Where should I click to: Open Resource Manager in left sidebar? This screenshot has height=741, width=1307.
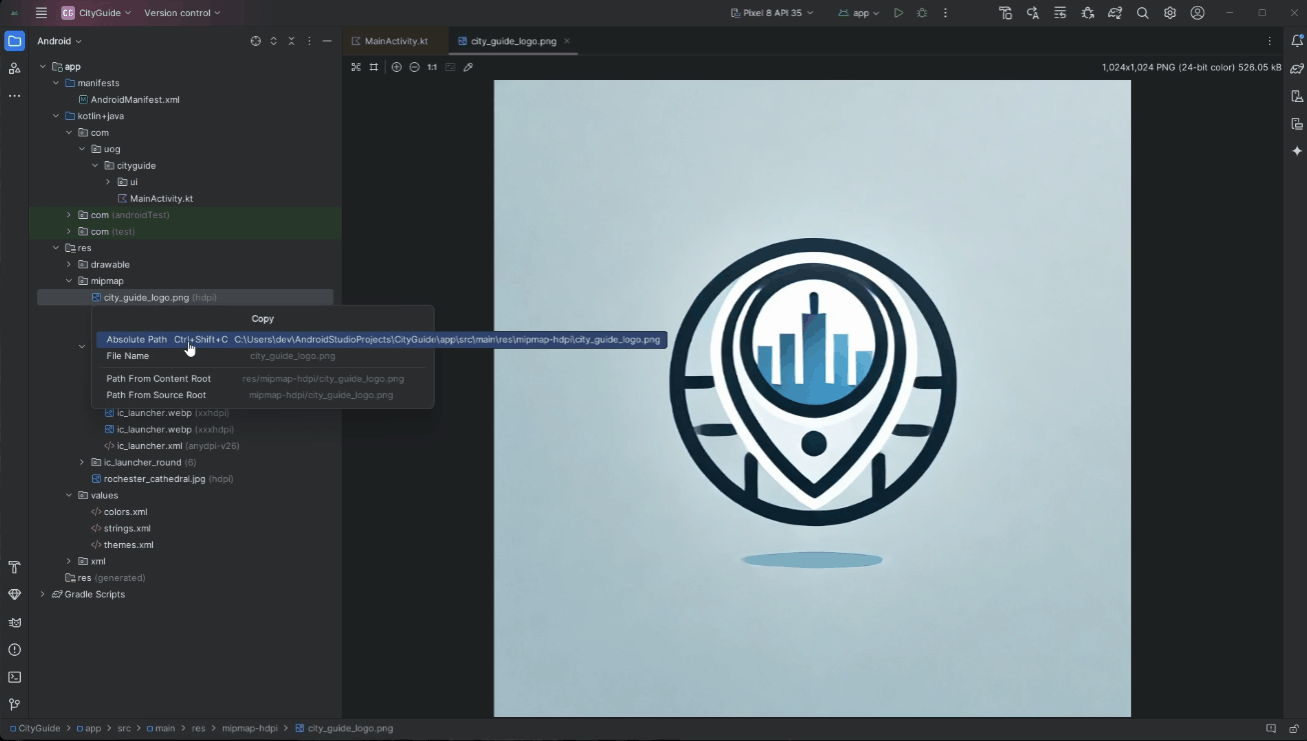tap(14, 68)
